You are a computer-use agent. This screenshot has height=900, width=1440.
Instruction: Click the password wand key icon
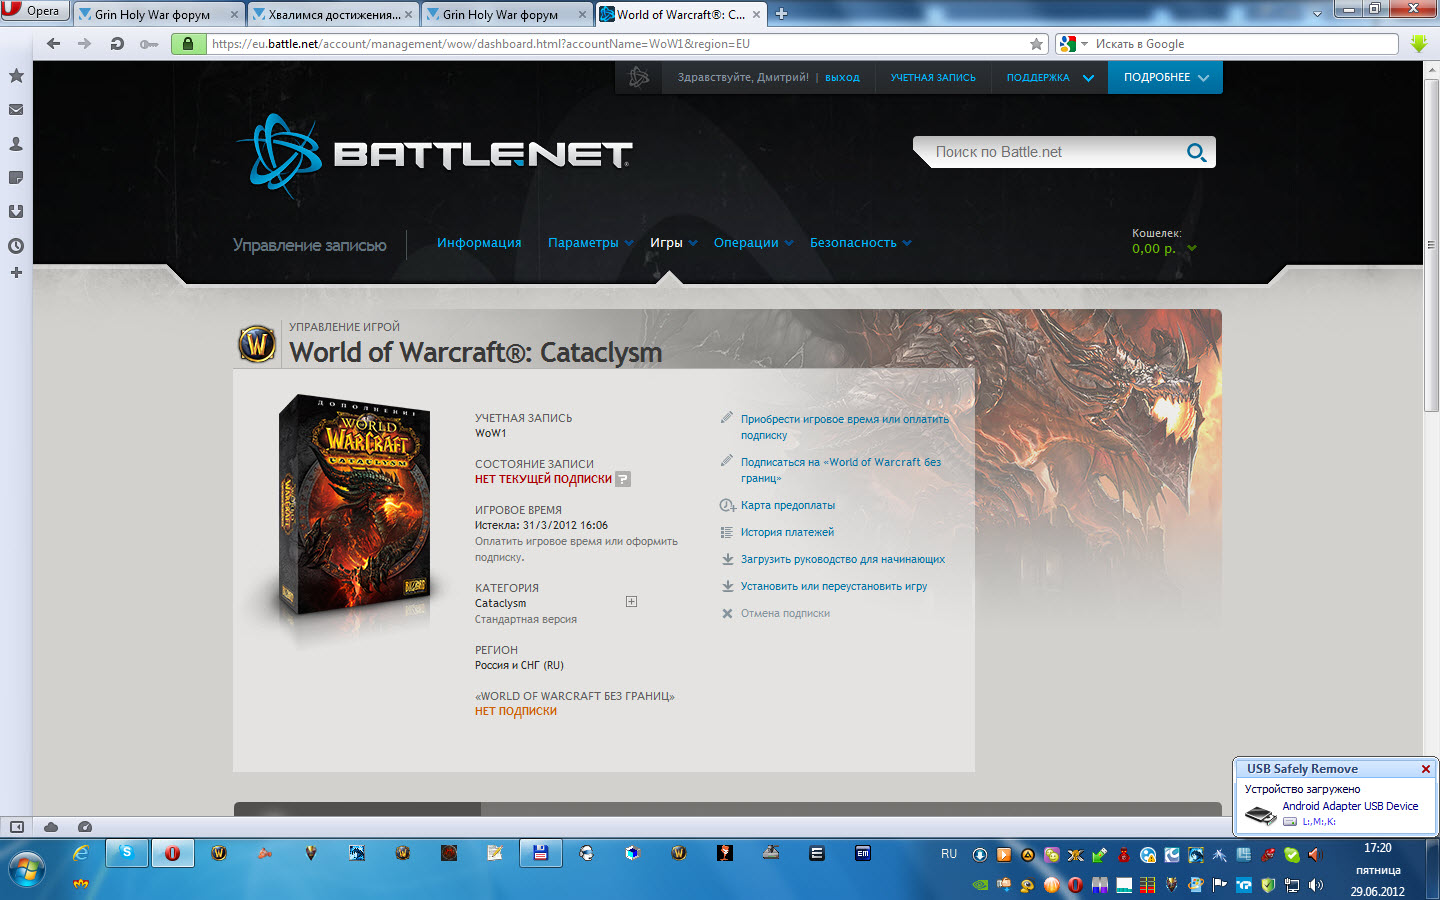[x=149, y=44]
